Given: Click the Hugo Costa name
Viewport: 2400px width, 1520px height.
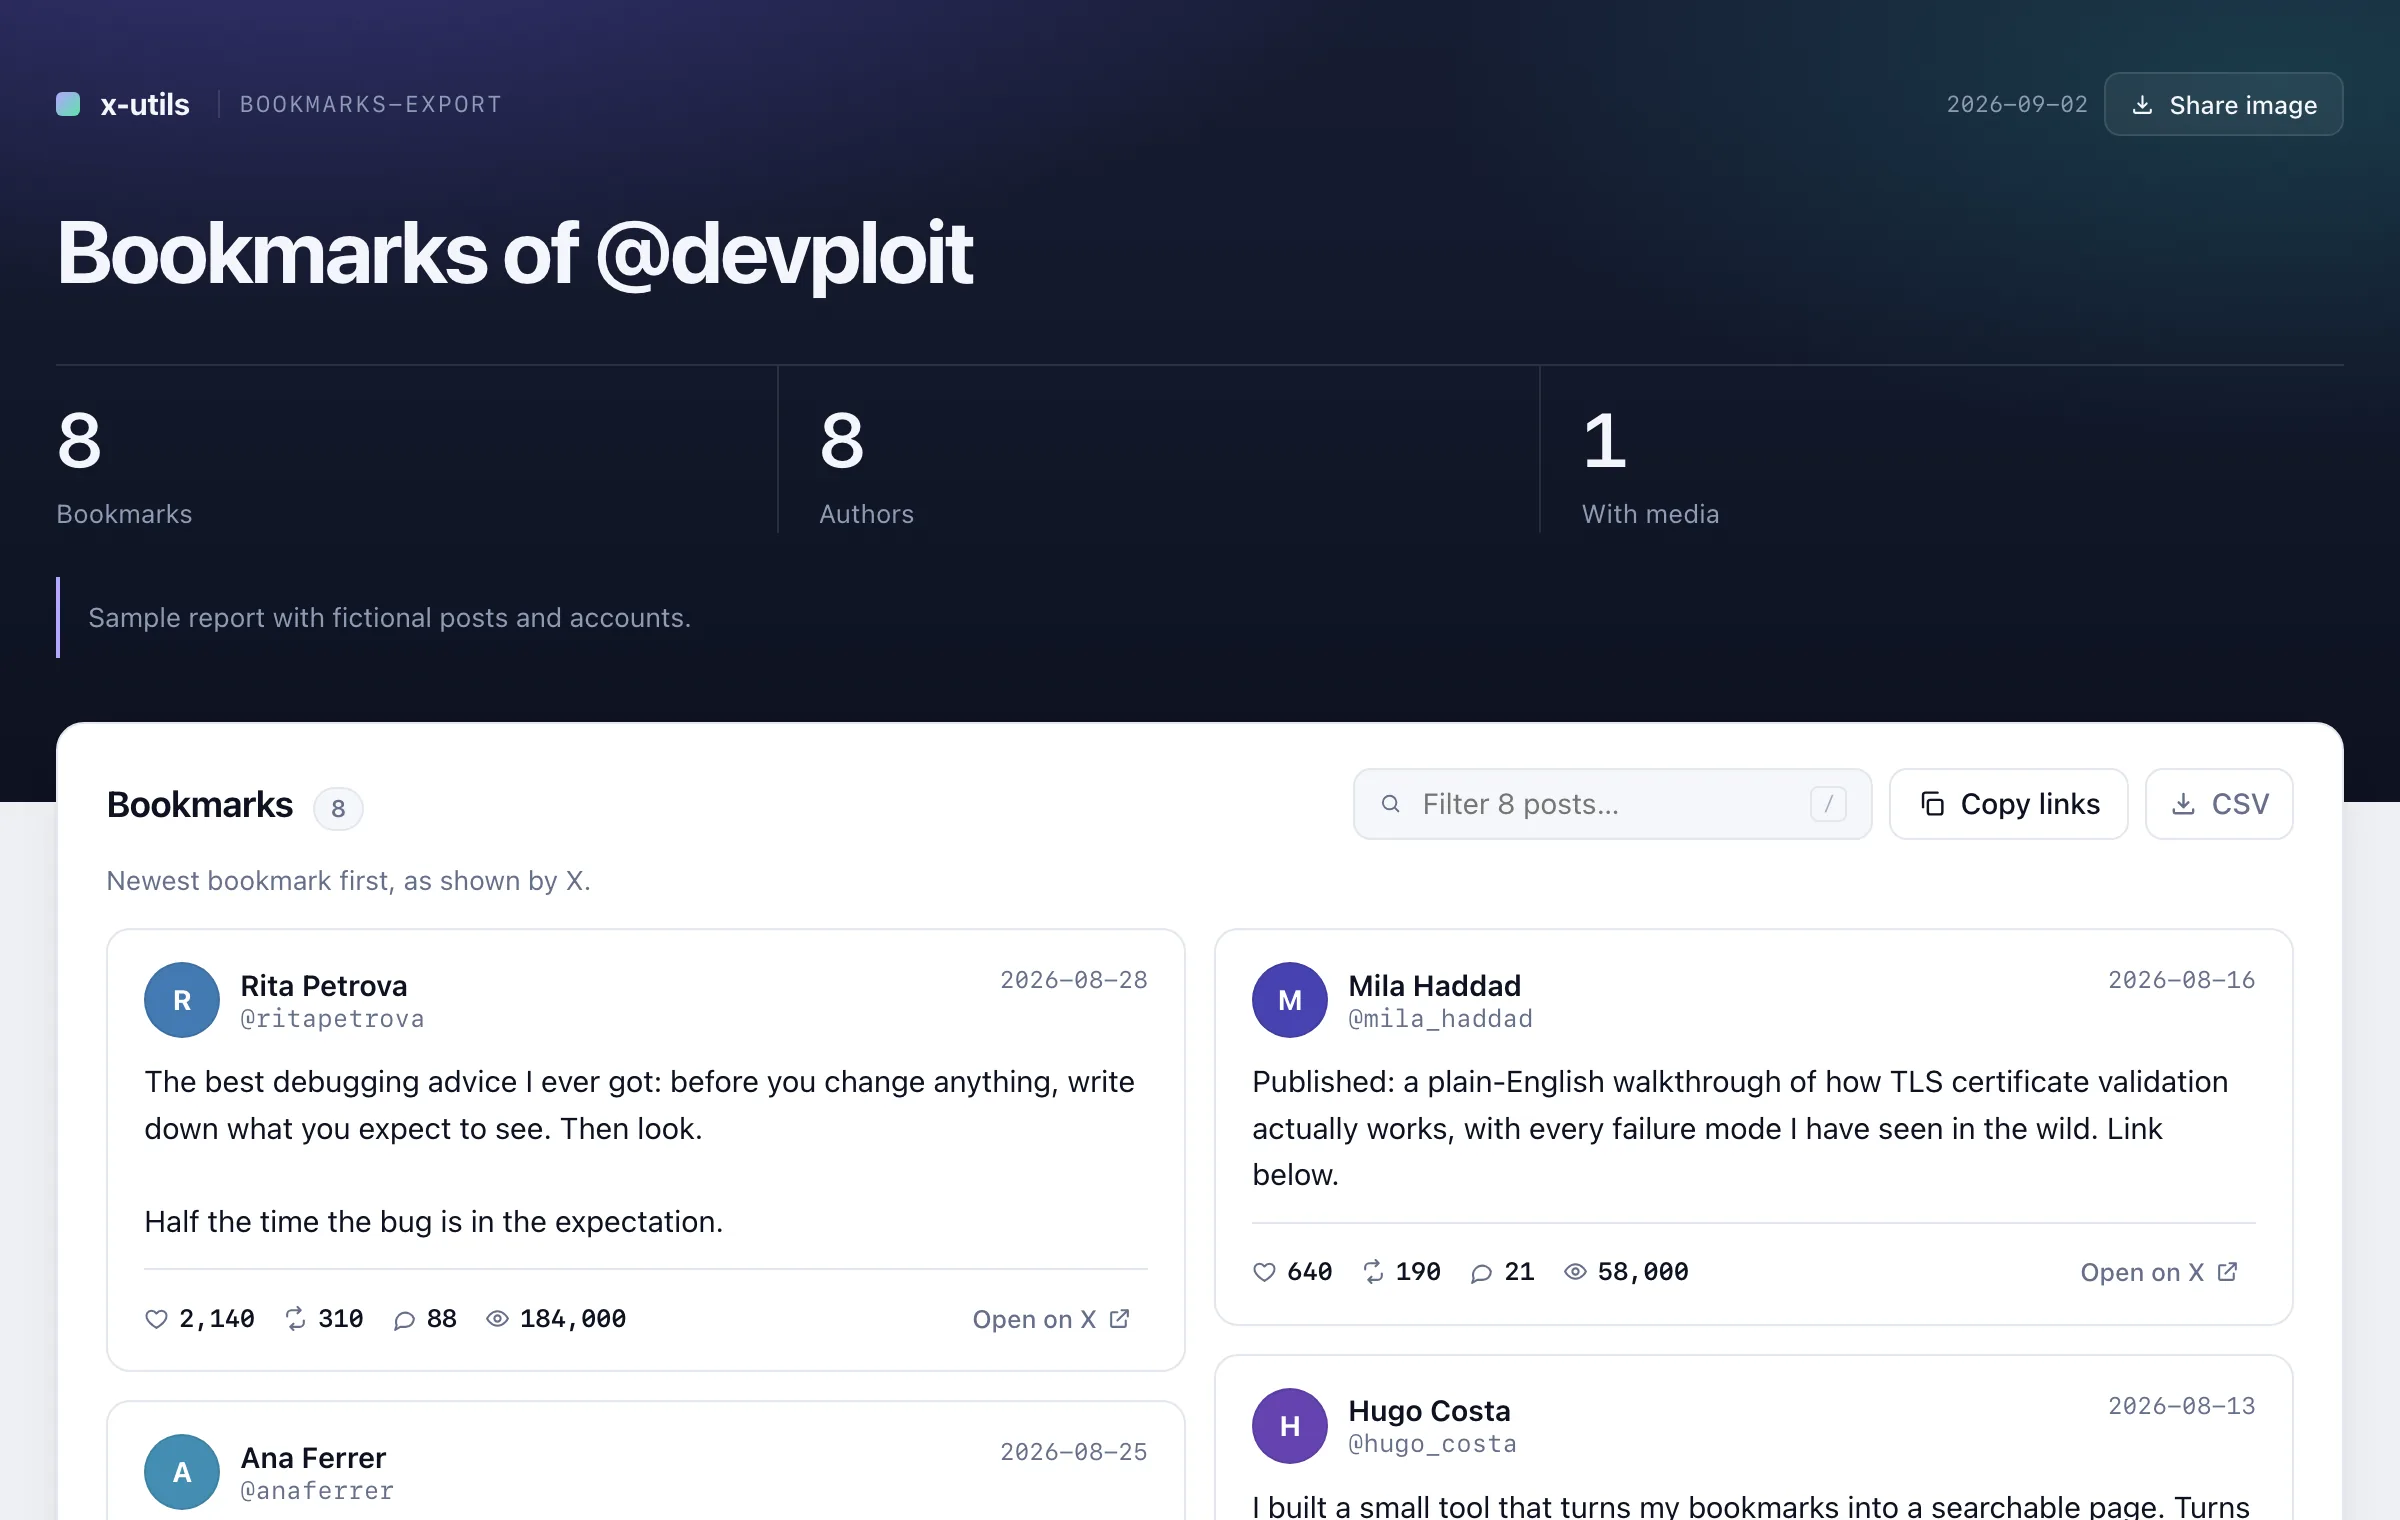Looking at the screenshot, I should coord(1429,1411).
